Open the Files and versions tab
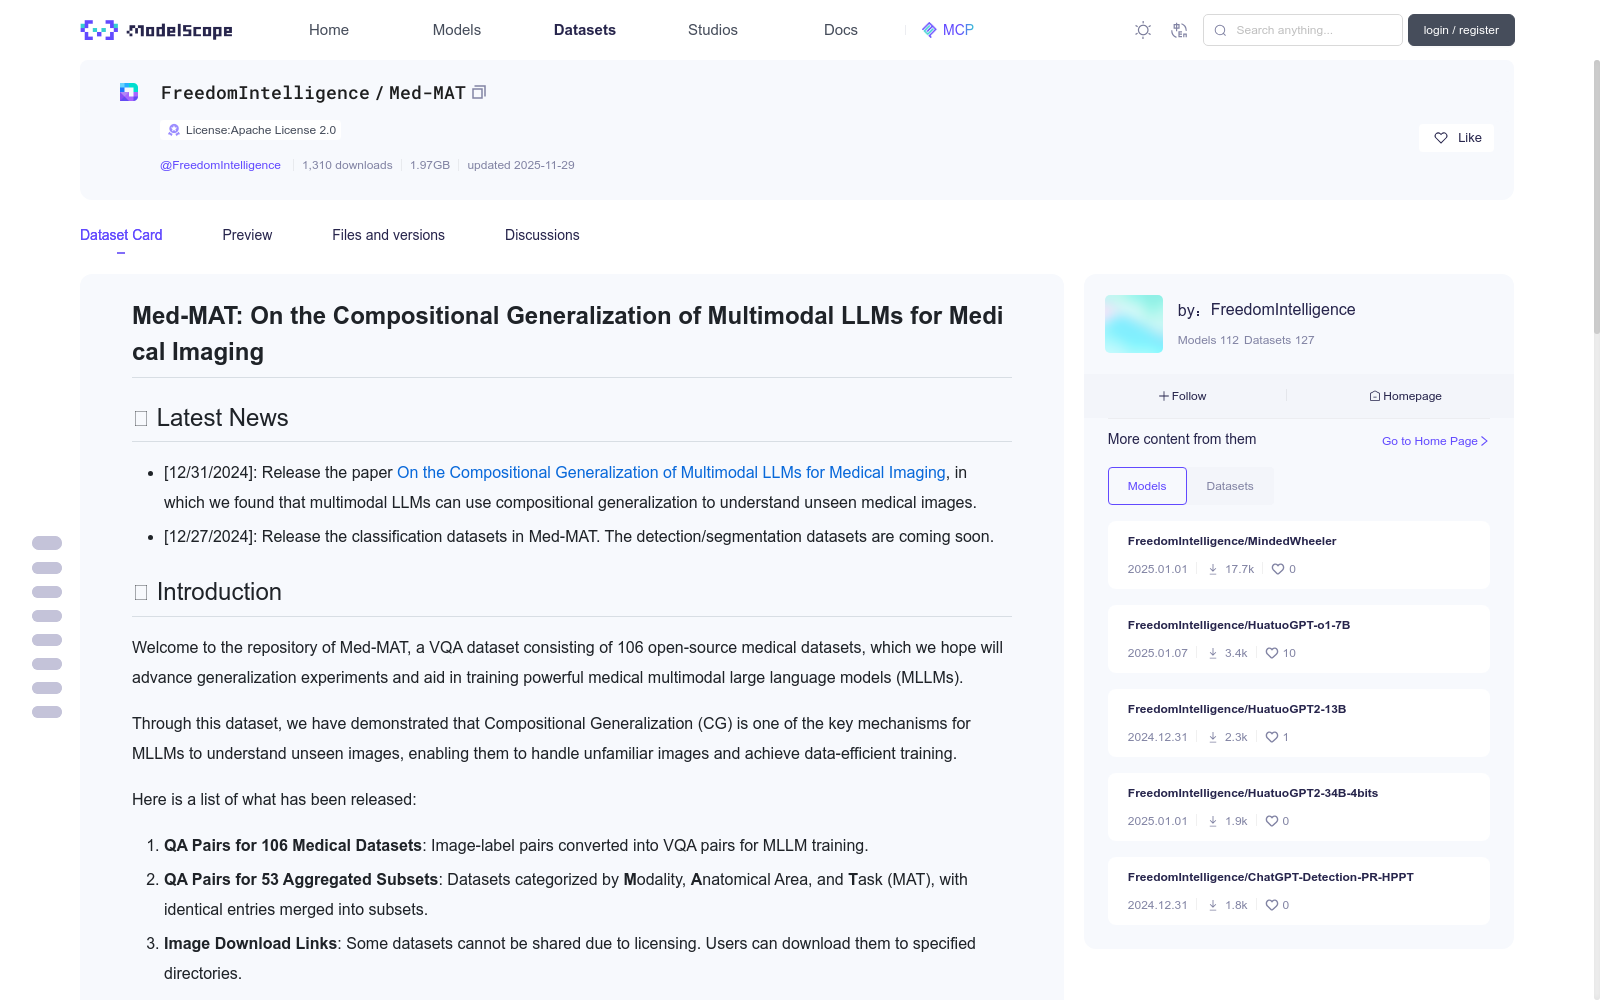 (388, 235)
